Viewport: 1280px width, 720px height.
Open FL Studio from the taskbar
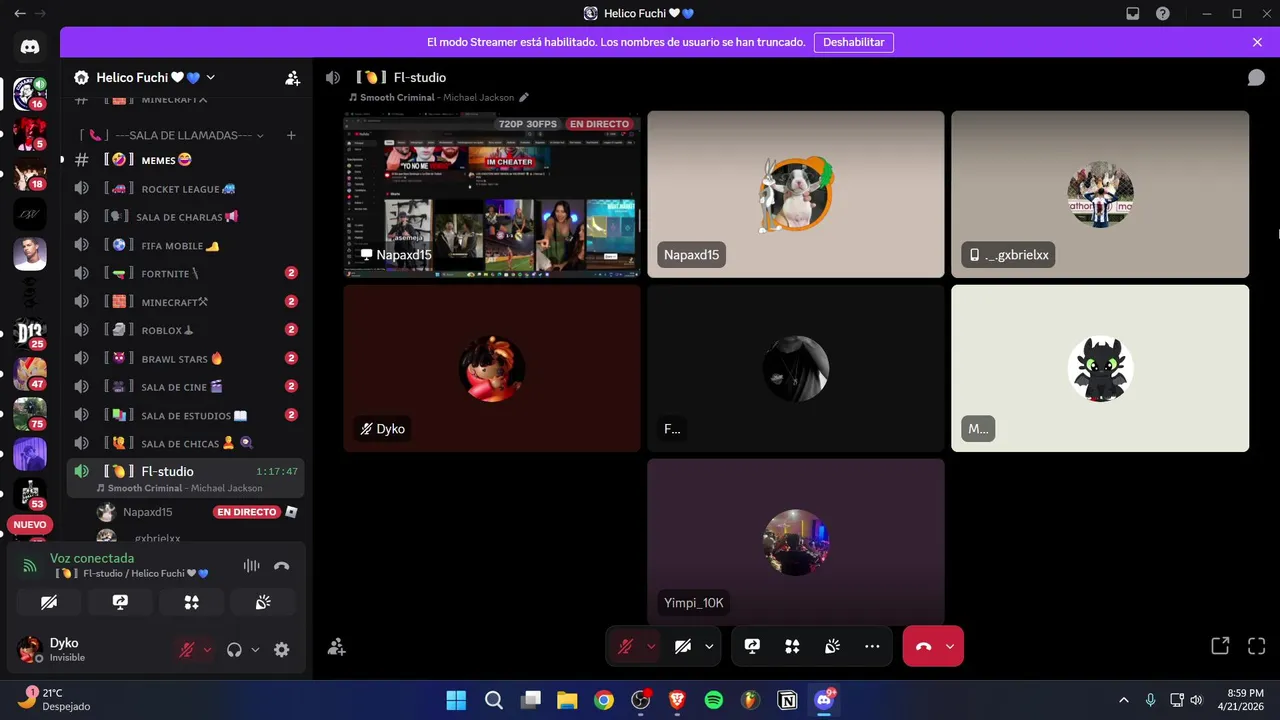coord(751,700)
